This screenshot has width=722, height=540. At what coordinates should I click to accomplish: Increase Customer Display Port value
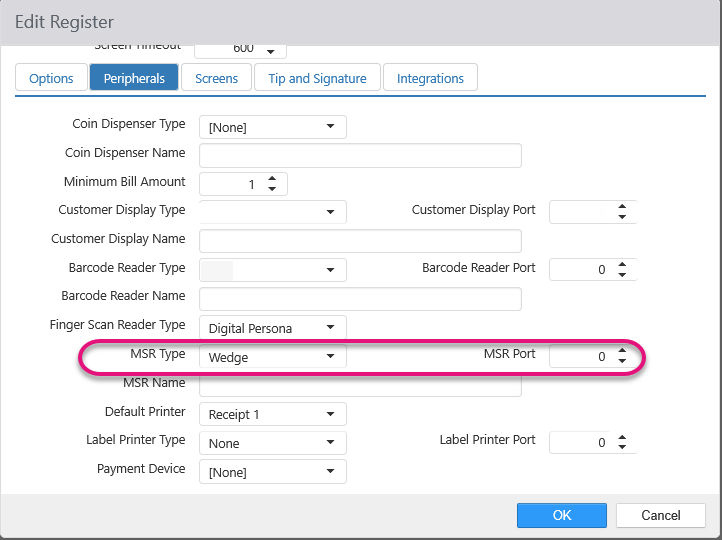tap(622, 206)
